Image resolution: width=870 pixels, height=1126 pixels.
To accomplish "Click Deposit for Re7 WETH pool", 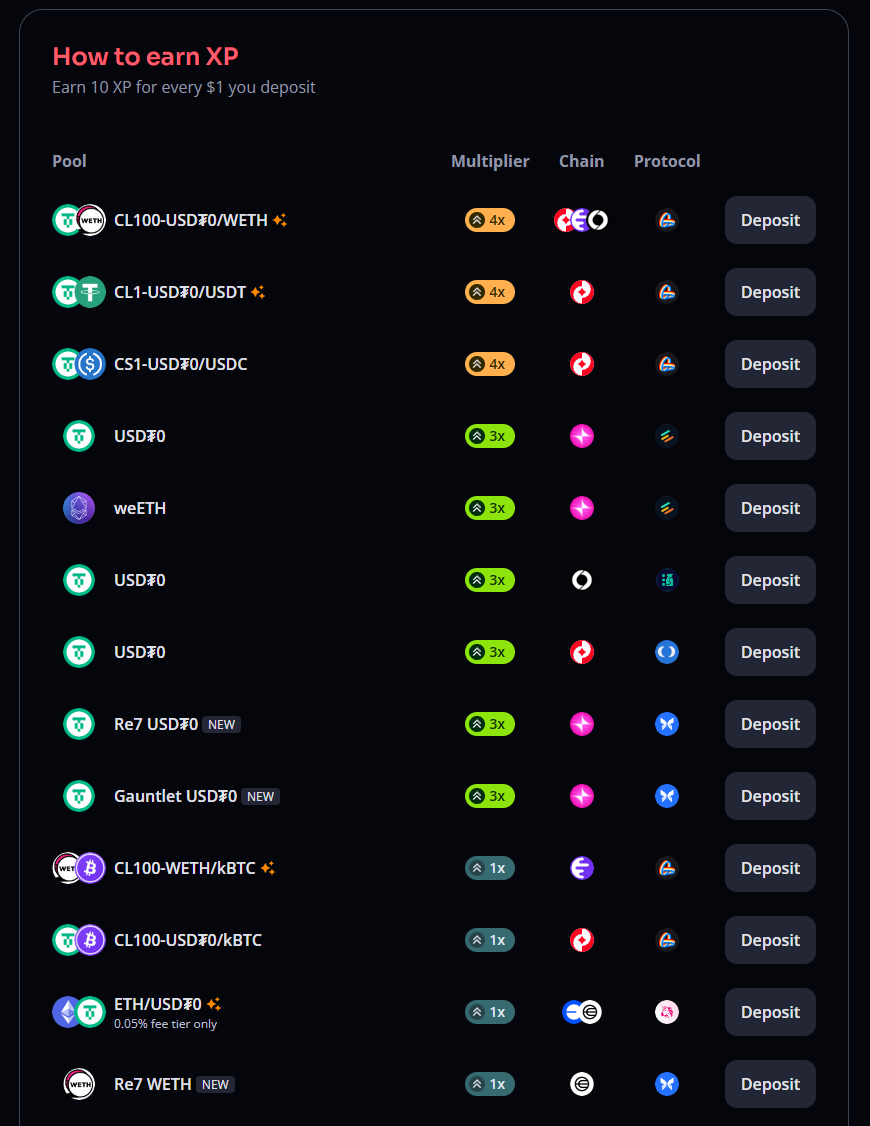I will coord(770,1084).
